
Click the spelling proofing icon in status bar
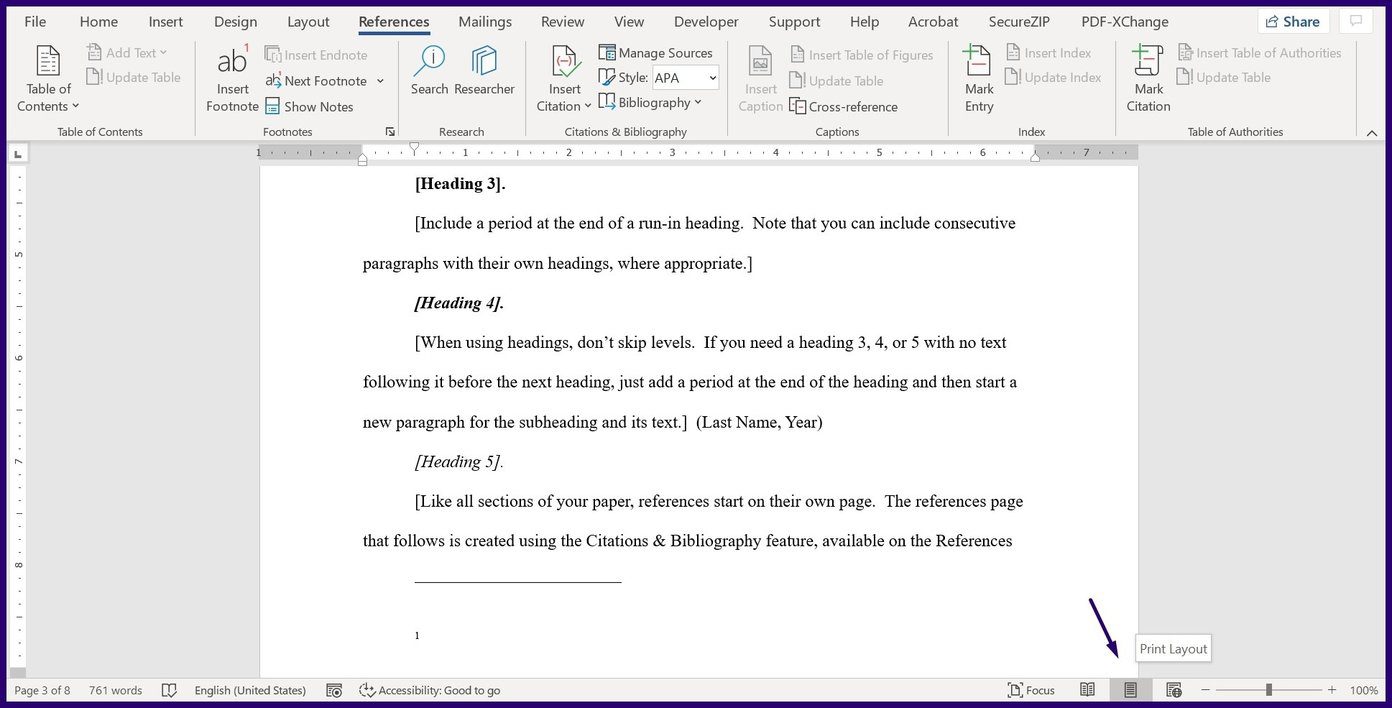coord(169,690)
